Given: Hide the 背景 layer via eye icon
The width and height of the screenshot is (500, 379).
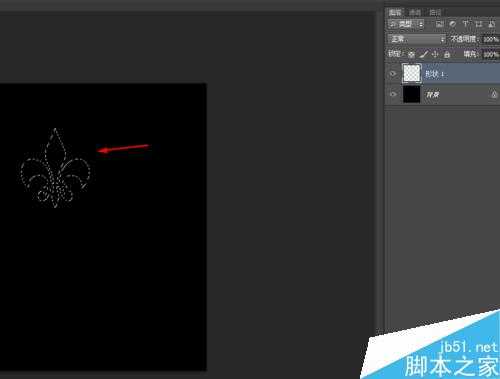Looking at the screenshot, I should (x=393, y=94).
